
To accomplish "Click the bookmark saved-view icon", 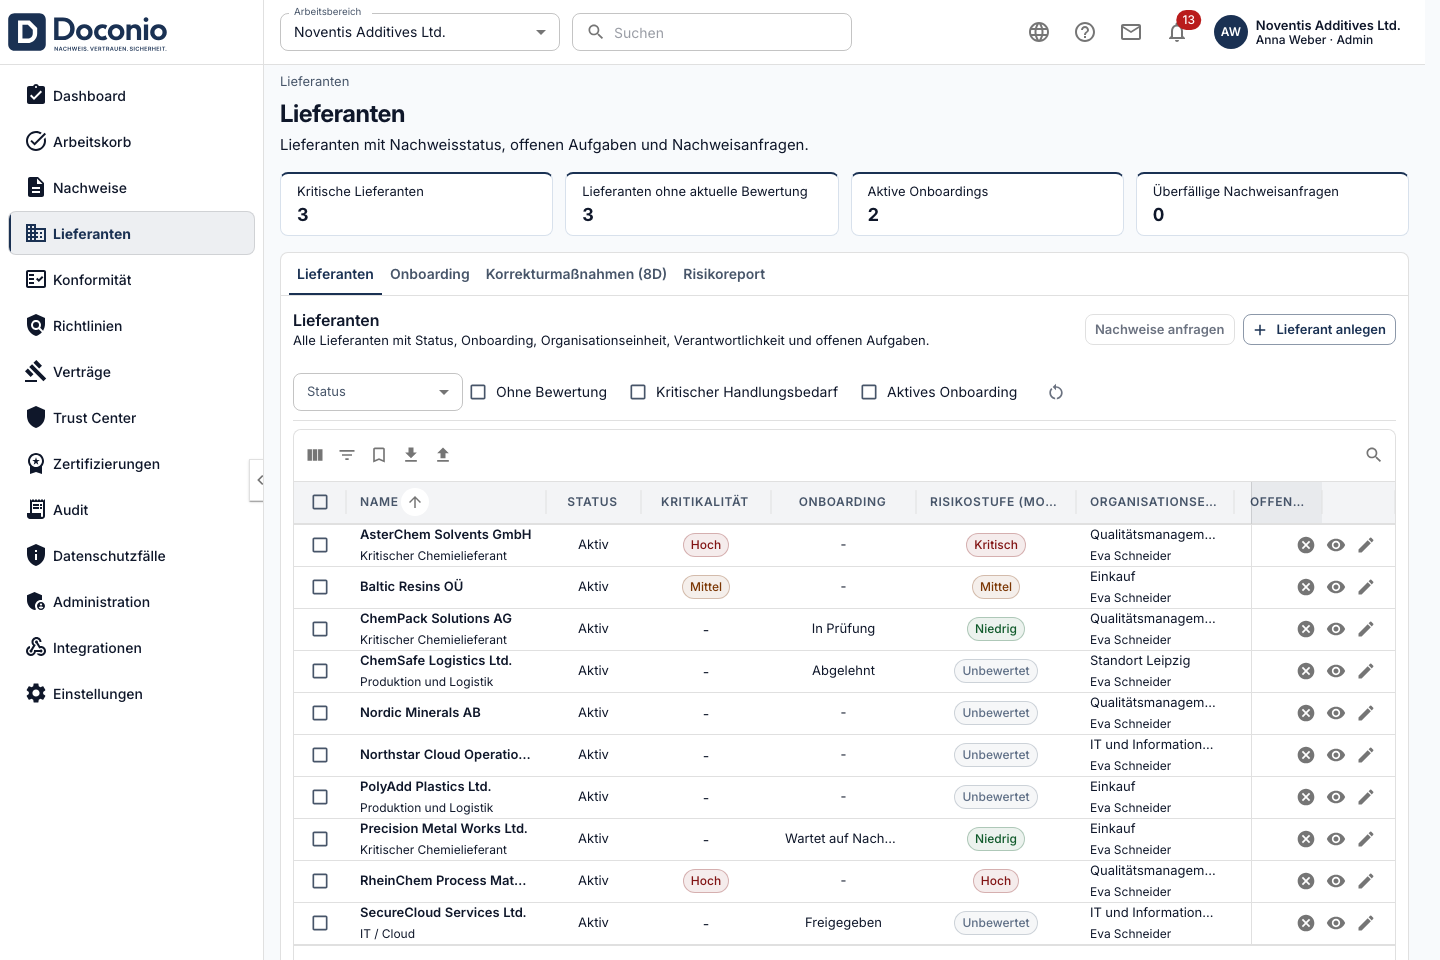I will click(x=379, y=455).
